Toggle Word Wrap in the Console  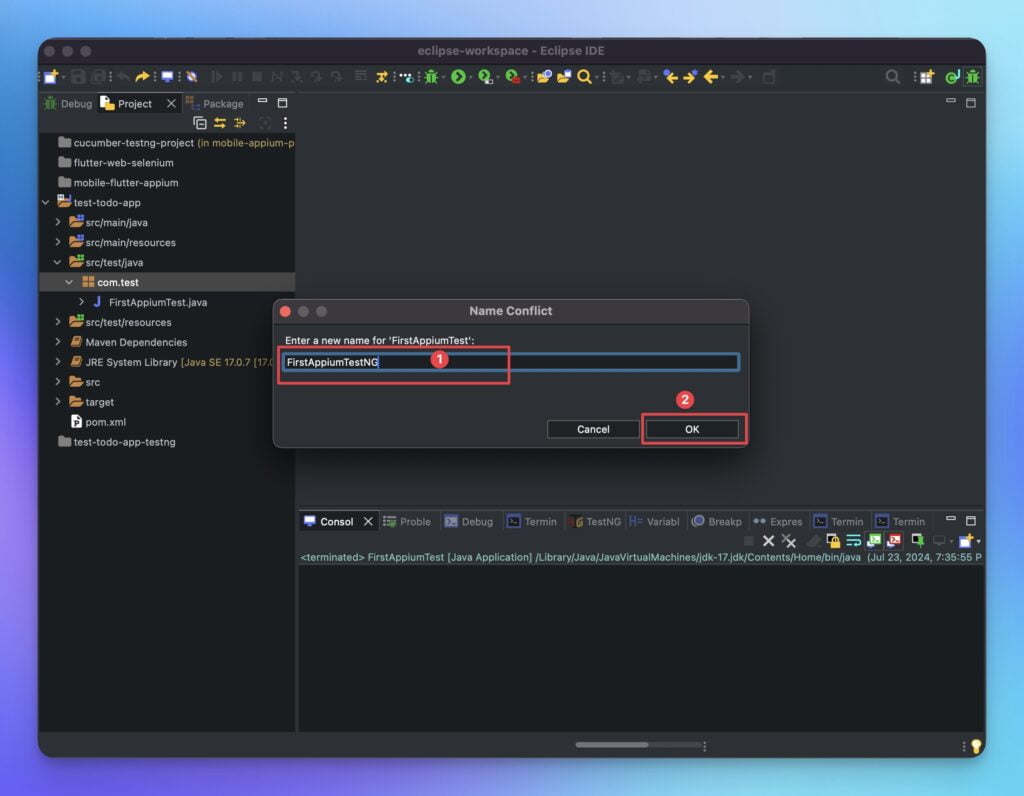(853, 541)
